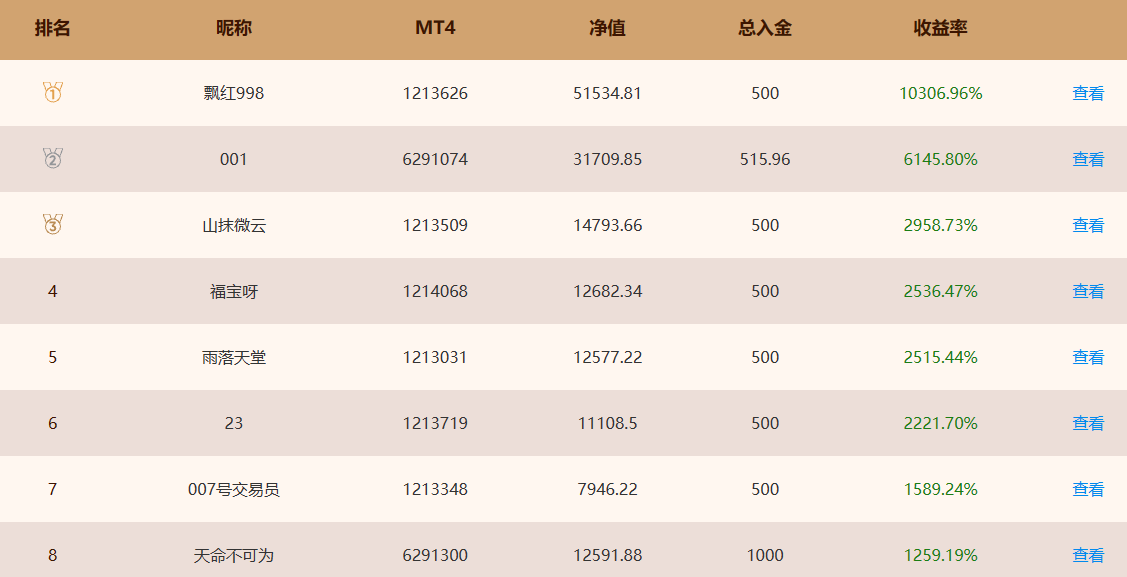The width and height of the screenshot is (1127, 577).
Task: Select MT4 account number 1213626
Action: (435, 93)
